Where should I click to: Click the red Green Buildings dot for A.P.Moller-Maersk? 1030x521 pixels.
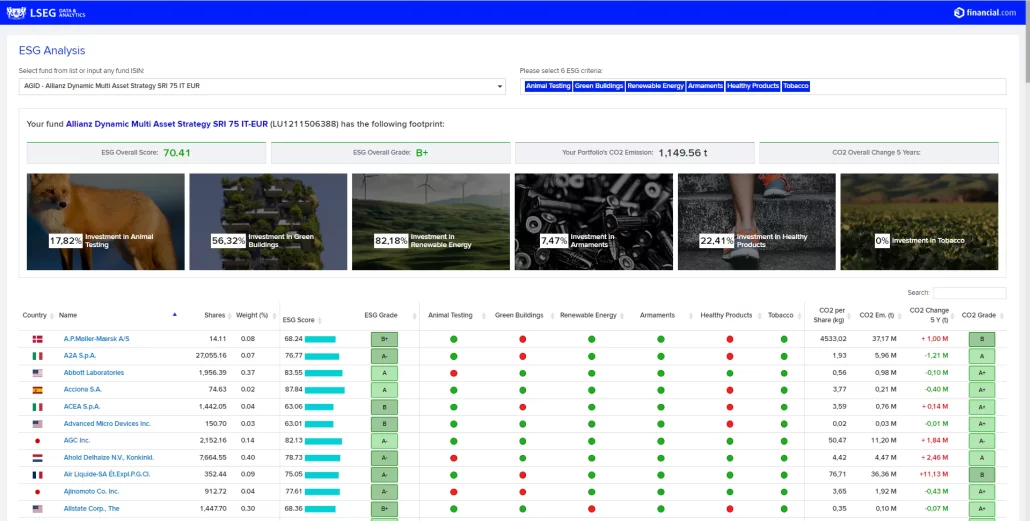click(522, 339)
